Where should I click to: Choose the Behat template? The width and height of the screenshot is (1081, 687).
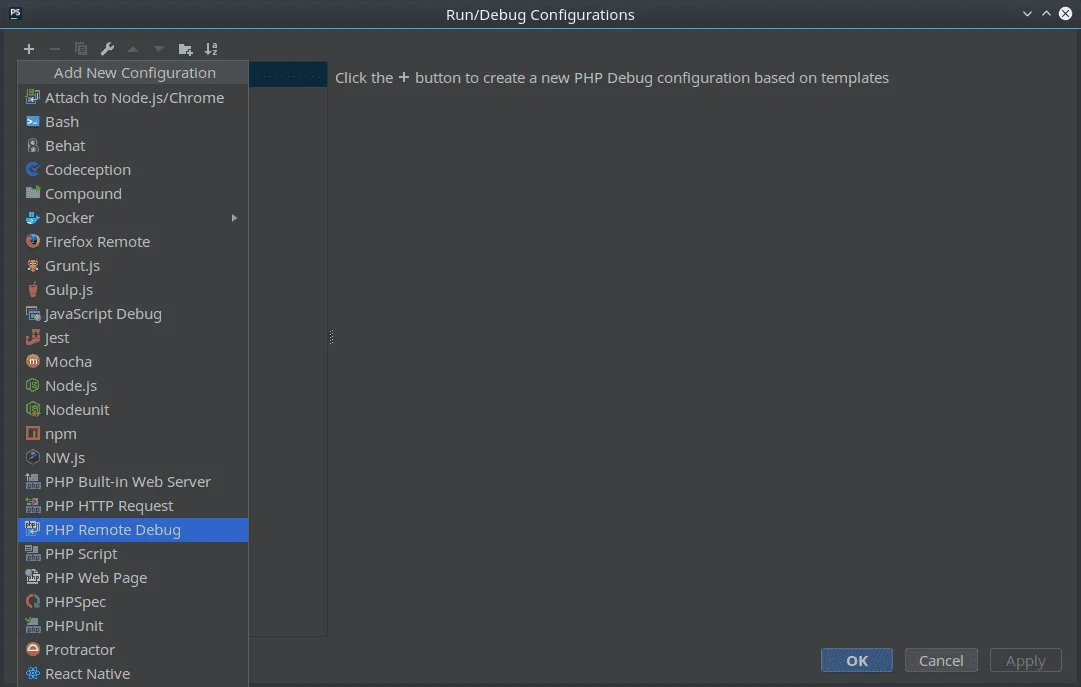(x=65, y=145)
